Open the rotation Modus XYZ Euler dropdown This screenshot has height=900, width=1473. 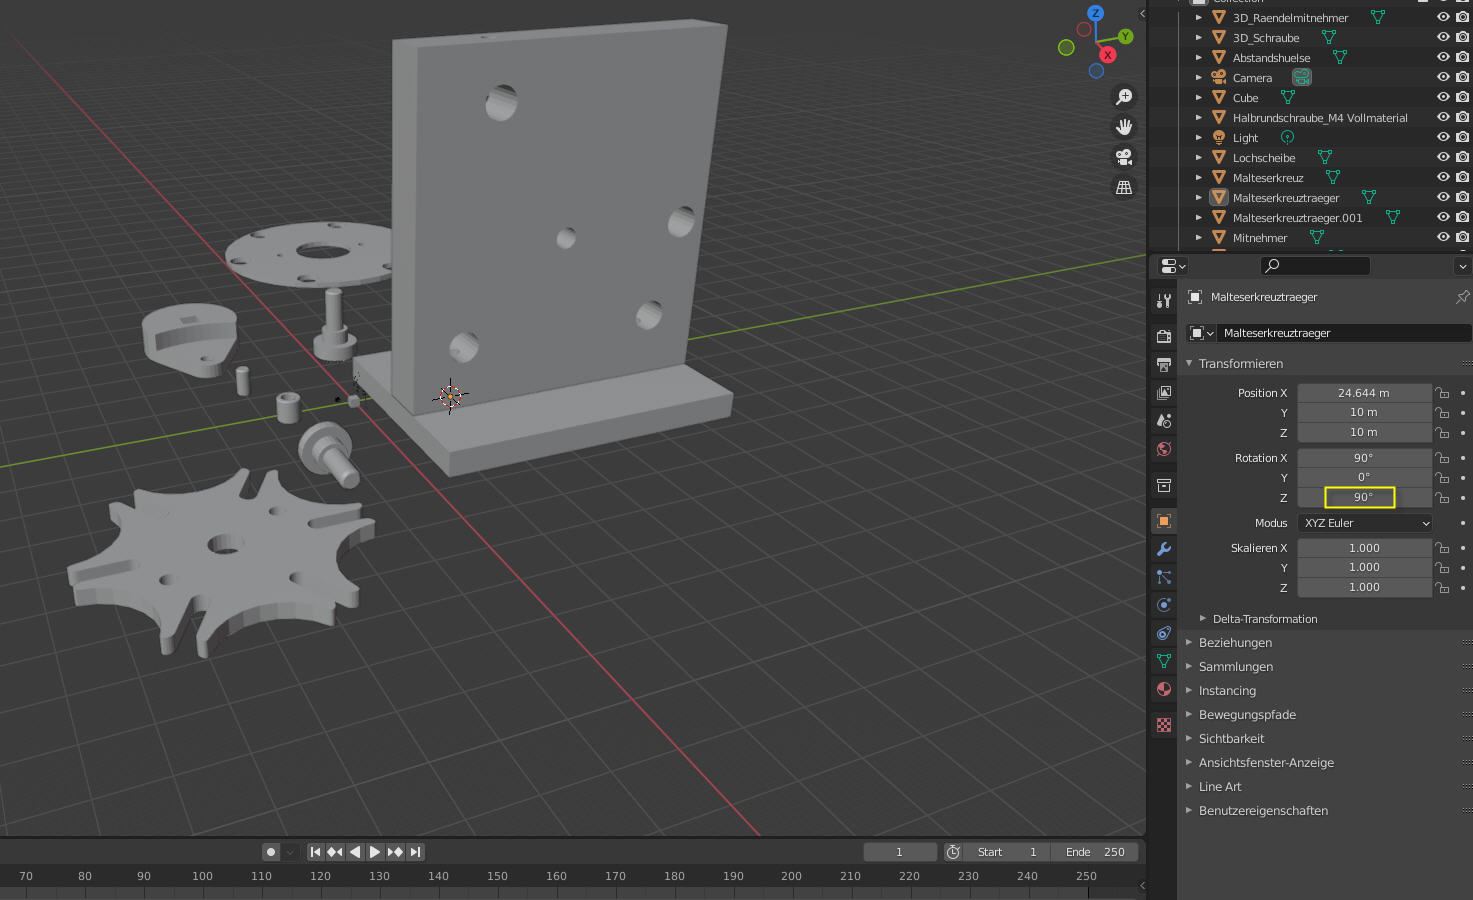pyautogui.click(x=1364, y=523)
